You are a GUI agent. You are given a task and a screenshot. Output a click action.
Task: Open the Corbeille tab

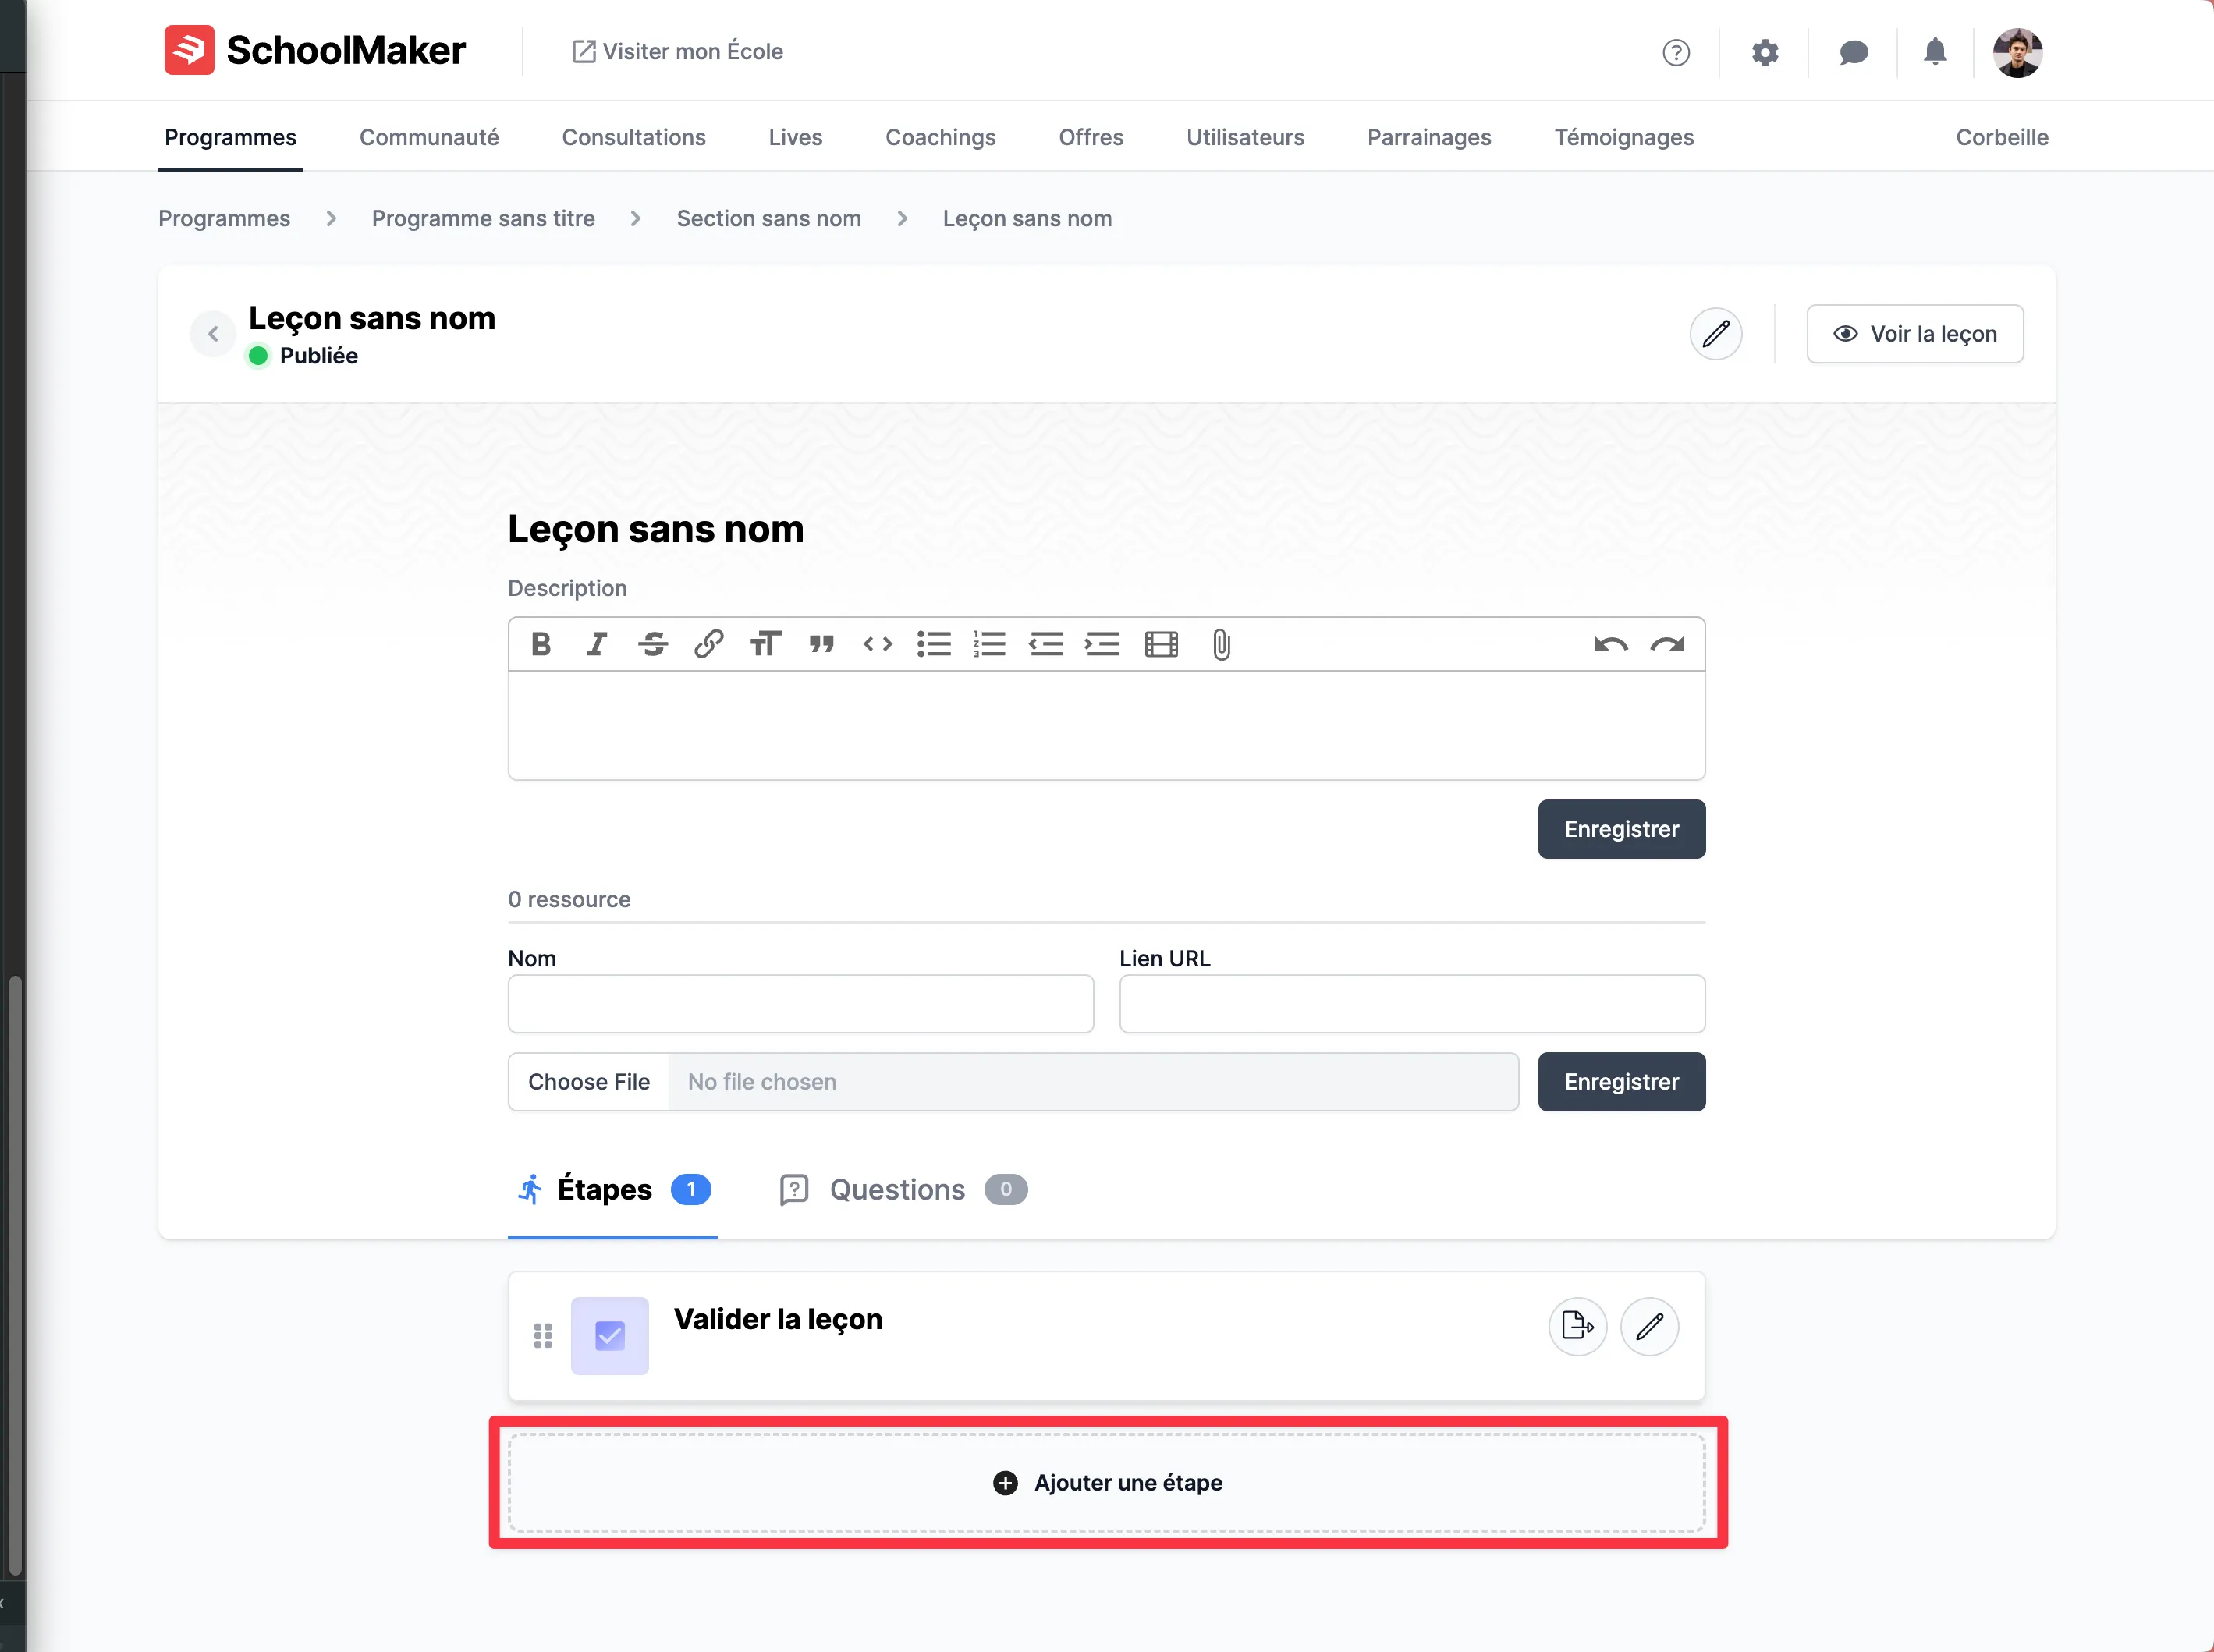[2002, 137]
